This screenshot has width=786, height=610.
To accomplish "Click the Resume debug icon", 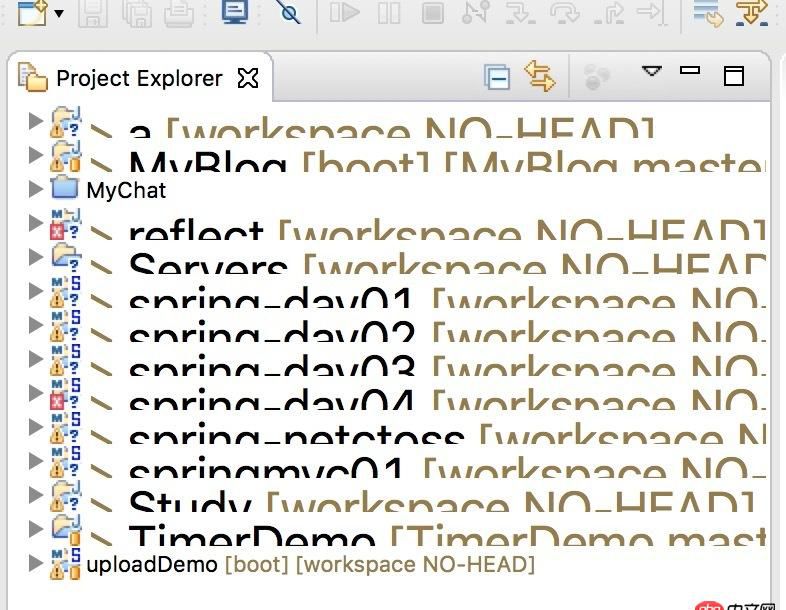I will click(x=345, y=13).
